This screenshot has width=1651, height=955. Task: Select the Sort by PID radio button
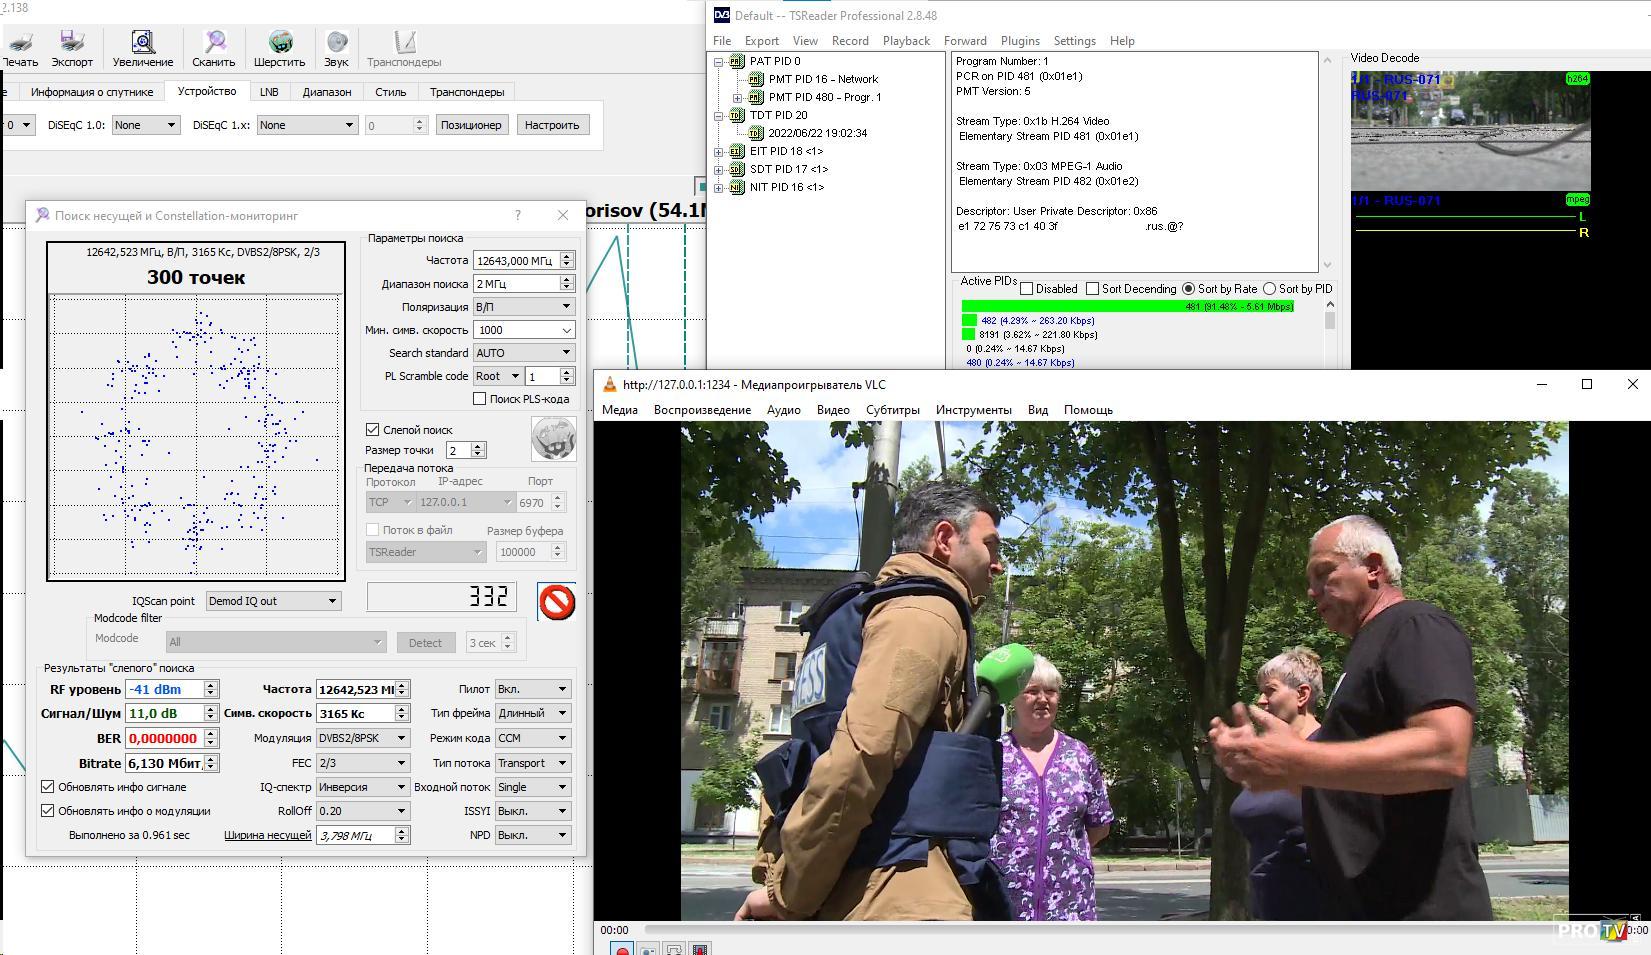click(1270, 289)
